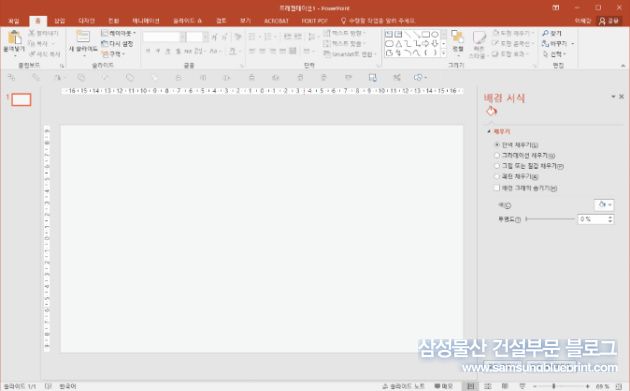
Task: Select the Down Arrow shape in gallery
Action: (435, 43)
